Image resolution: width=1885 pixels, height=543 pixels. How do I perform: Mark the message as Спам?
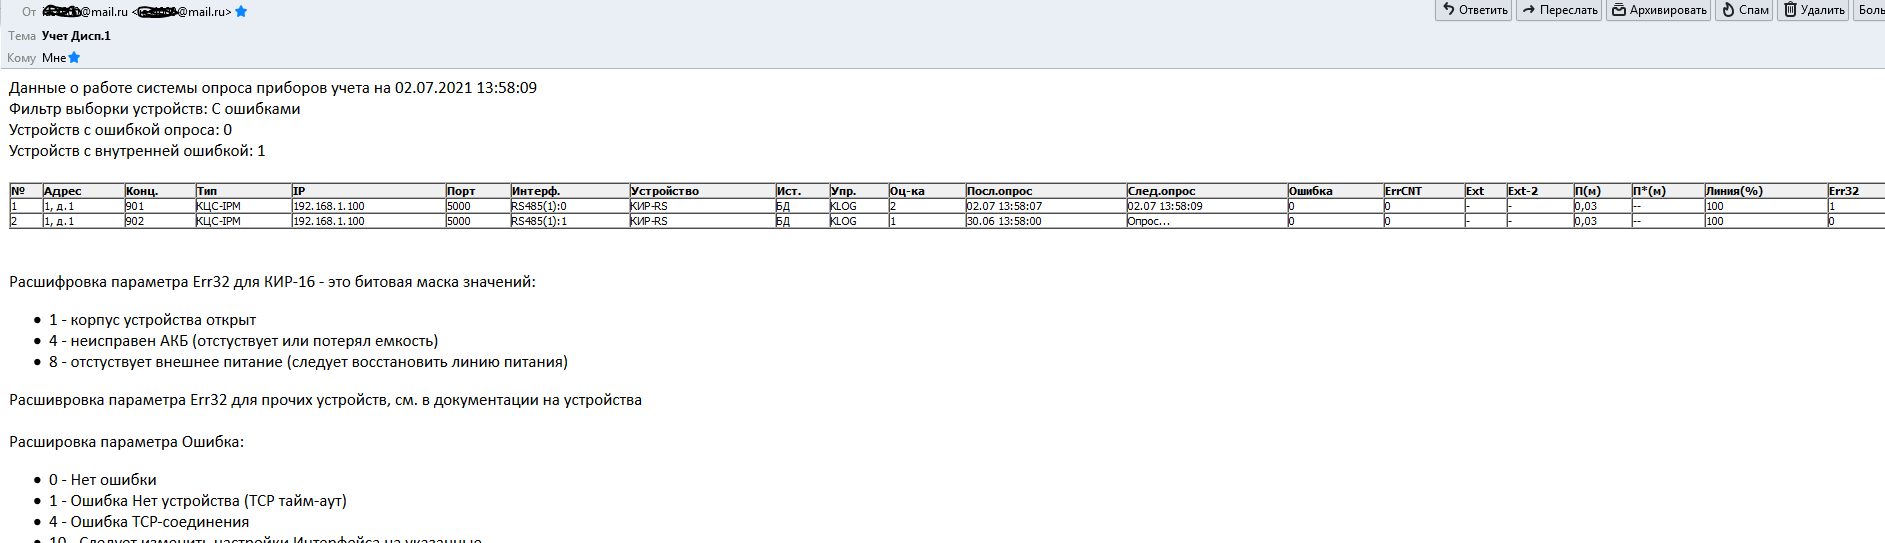[x=1745, y=10]
